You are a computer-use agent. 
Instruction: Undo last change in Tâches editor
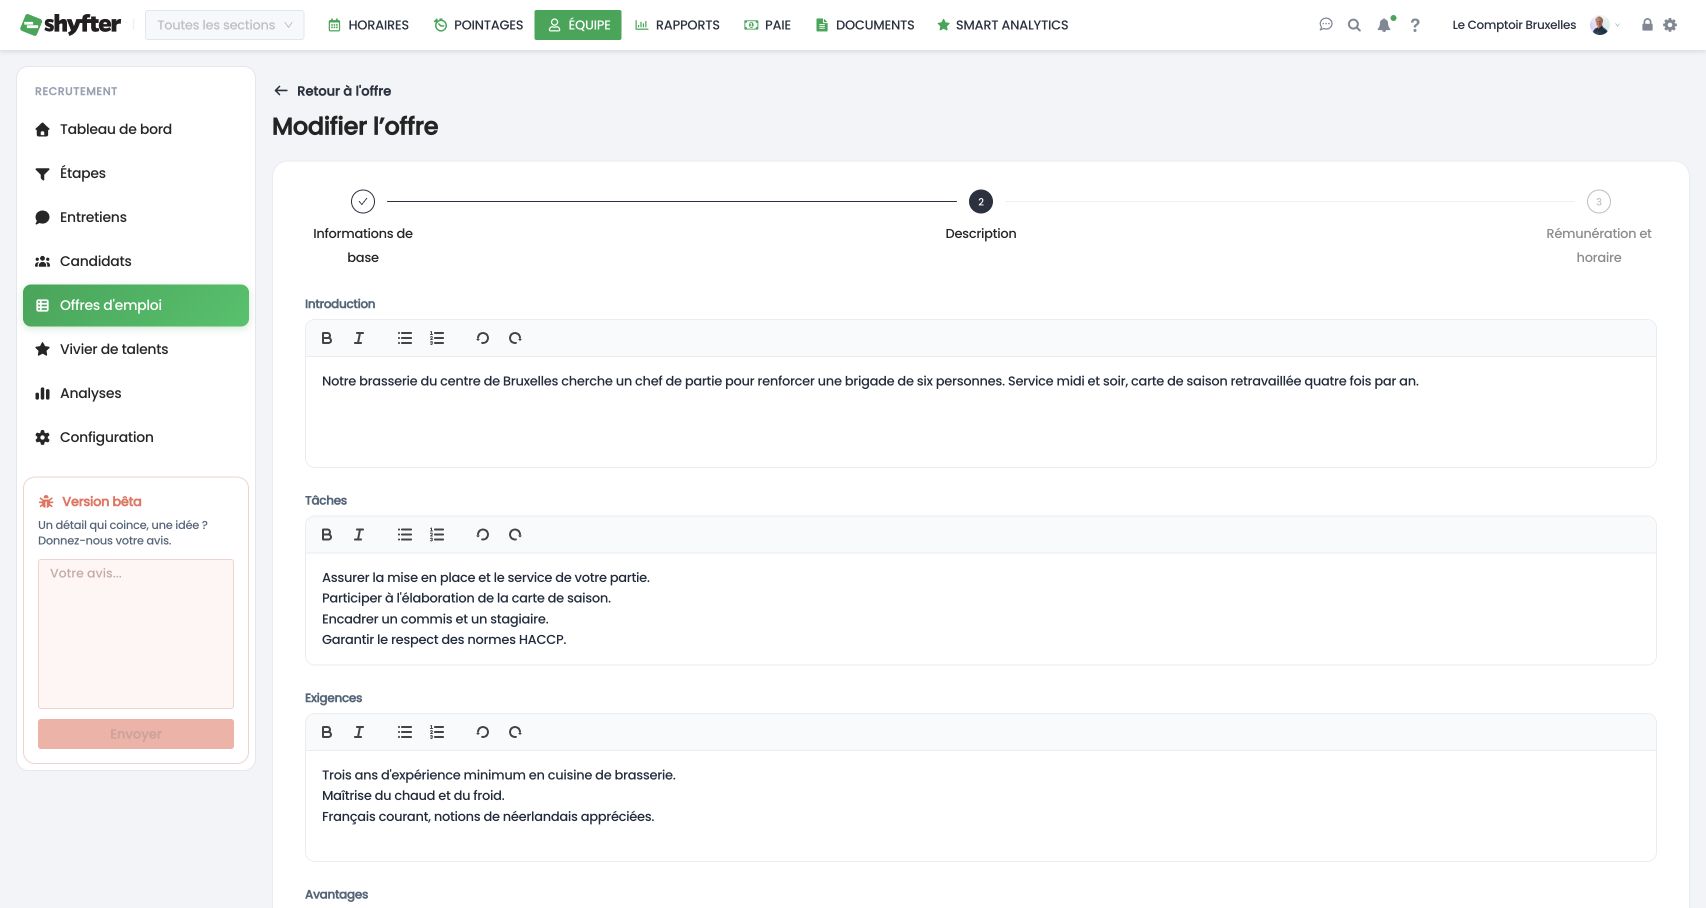pos(483,535)
